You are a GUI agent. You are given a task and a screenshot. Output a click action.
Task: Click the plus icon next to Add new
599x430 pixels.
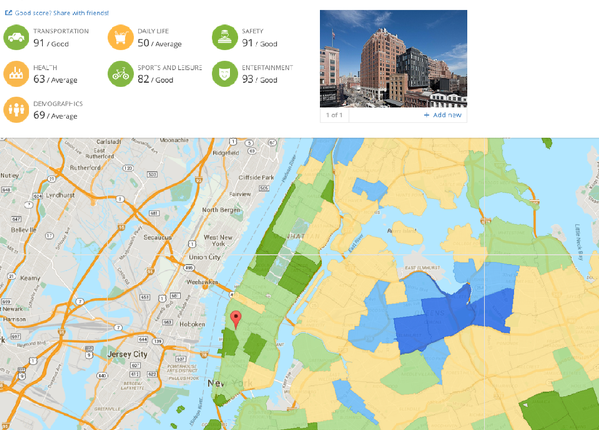tap(427, 115)
